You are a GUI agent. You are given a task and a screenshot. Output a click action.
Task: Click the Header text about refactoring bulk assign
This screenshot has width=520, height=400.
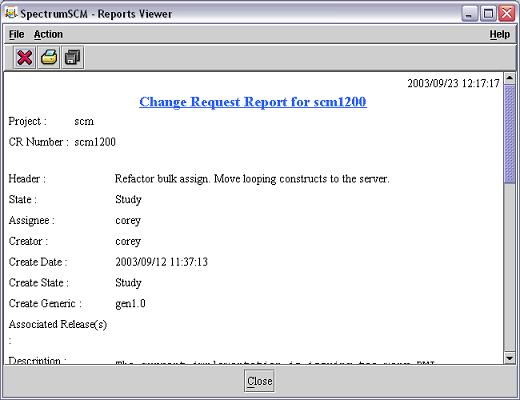coord(252,179)
